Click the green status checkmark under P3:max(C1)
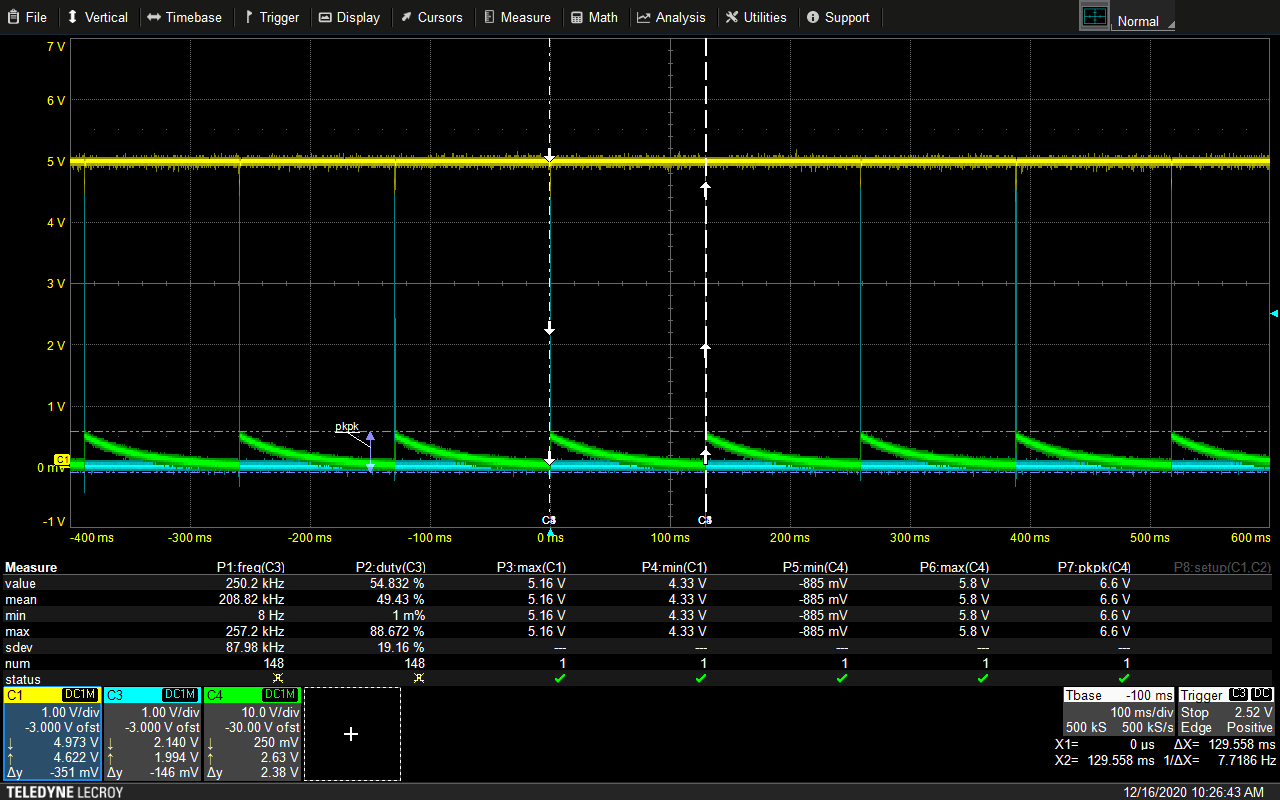This screenshot has width=1280, height=800. click(560, 679)
